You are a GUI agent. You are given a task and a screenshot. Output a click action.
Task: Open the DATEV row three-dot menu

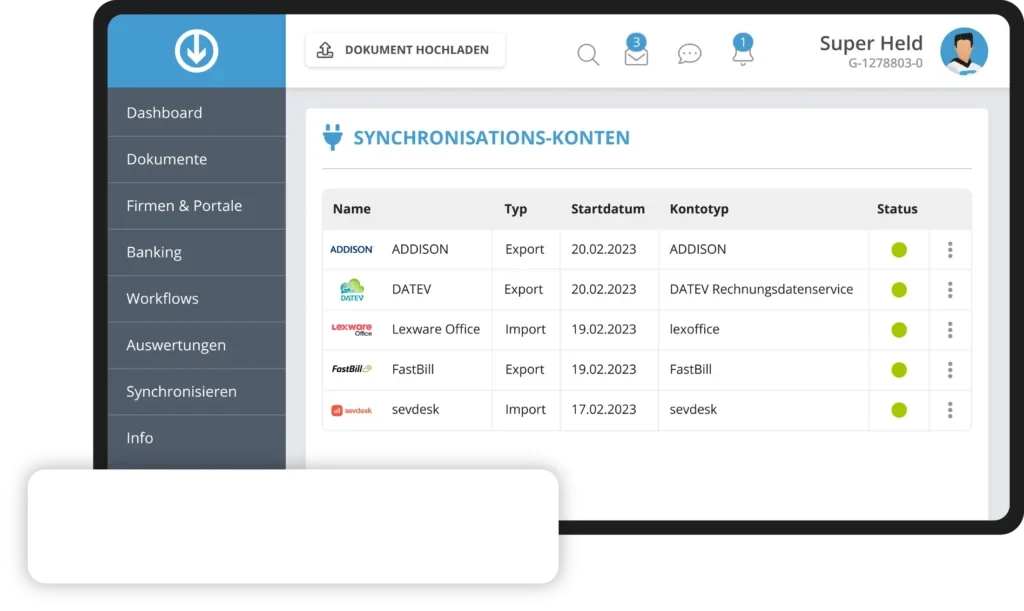[x=950, y=290]
